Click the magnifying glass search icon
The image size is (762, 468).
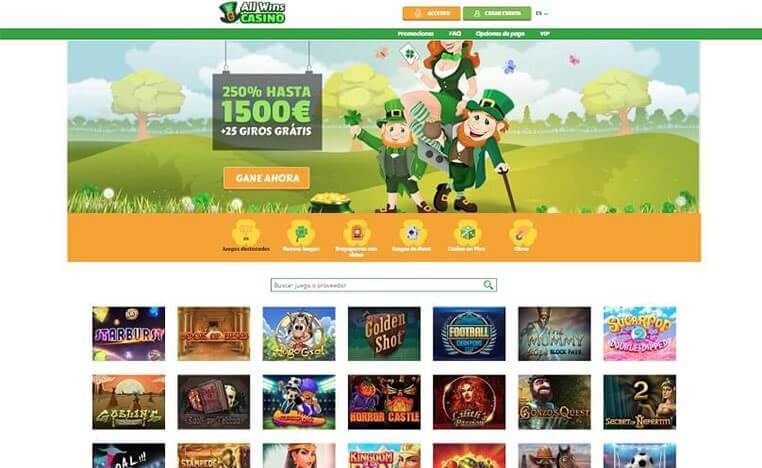[x=488, y=285]
